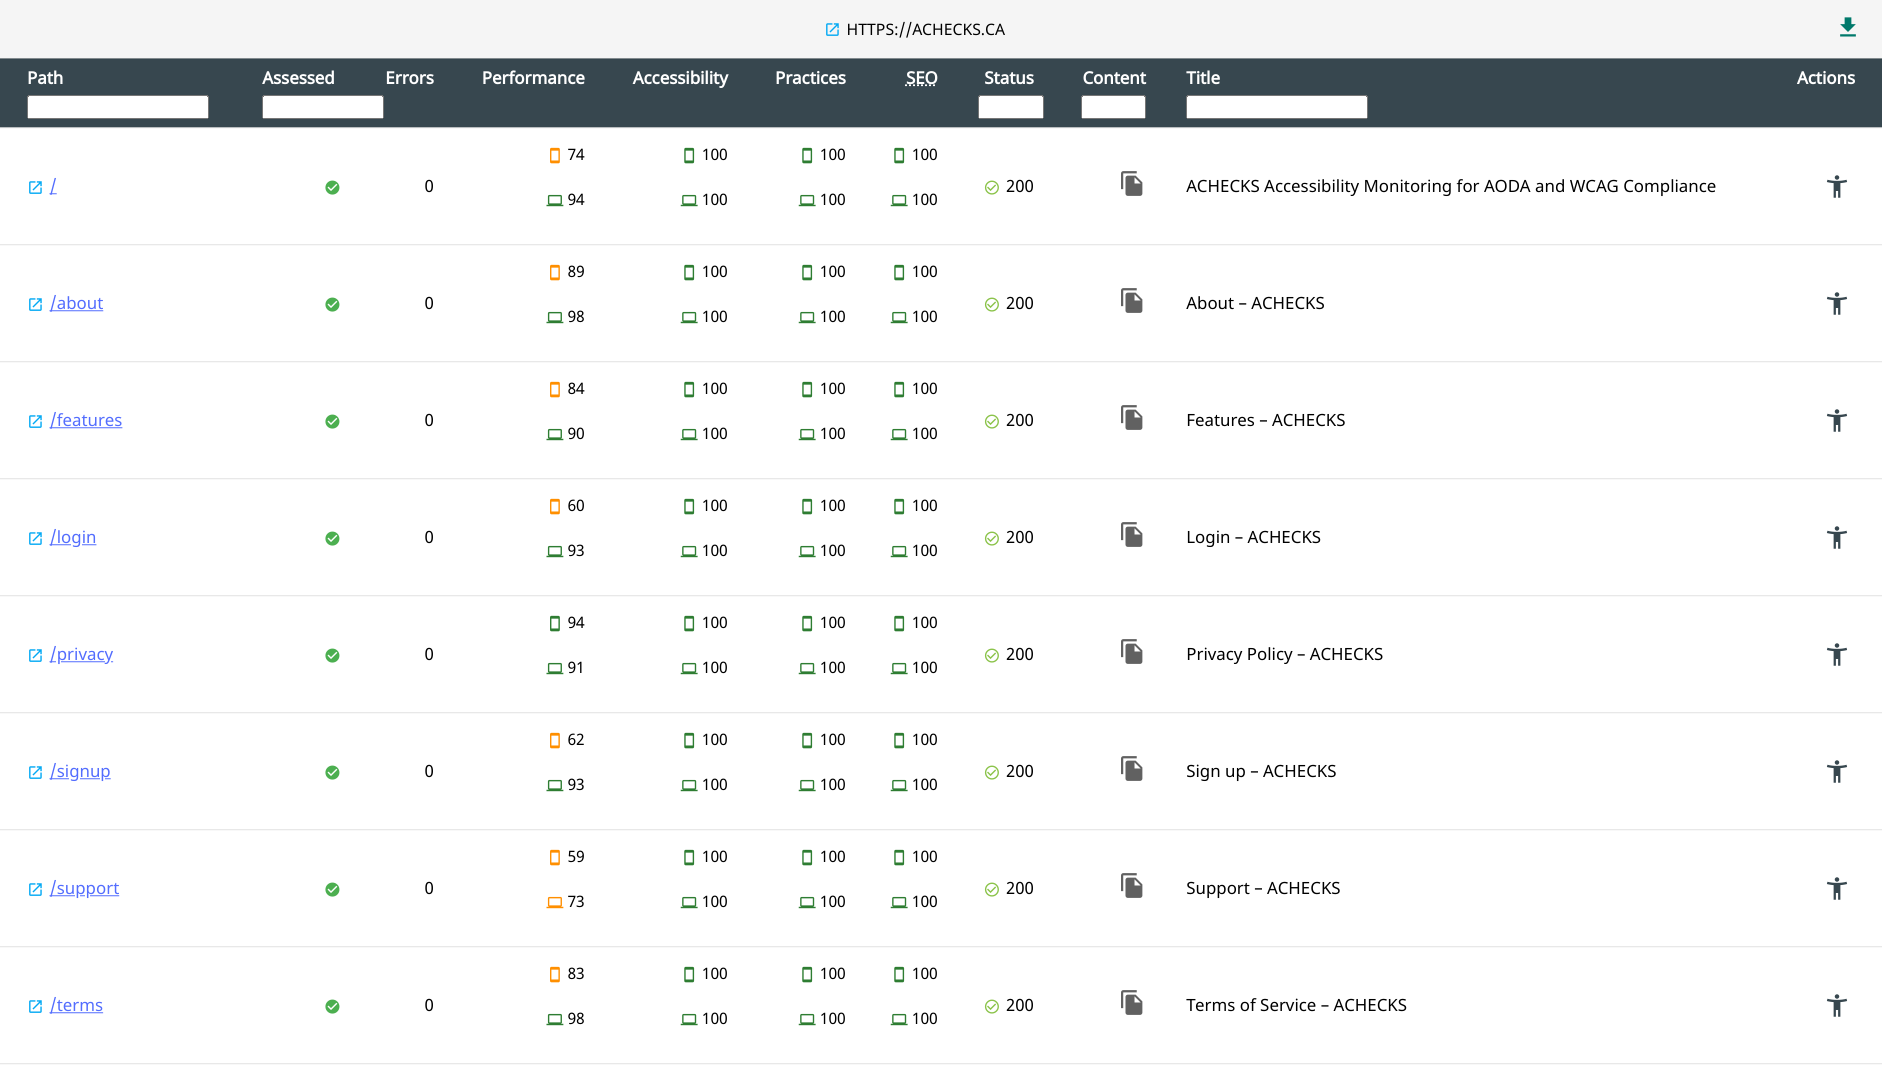View content icon for About – ACHECKS row

point(1131,301)
